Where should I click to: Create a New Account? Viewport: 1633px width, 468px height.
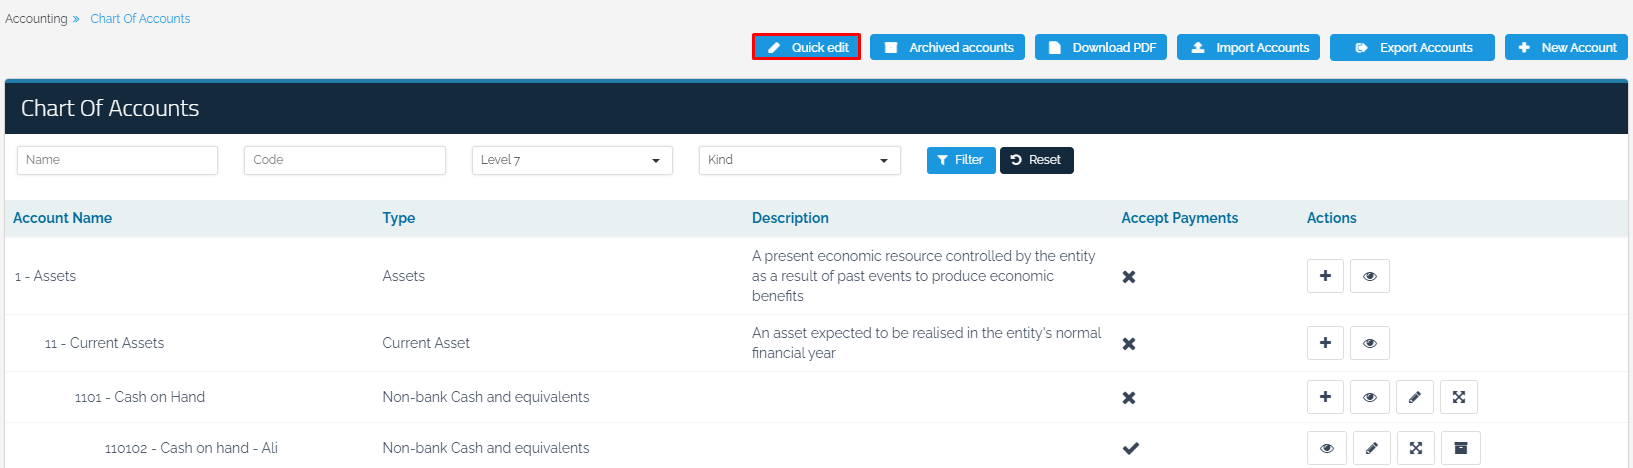(1566, 47)
